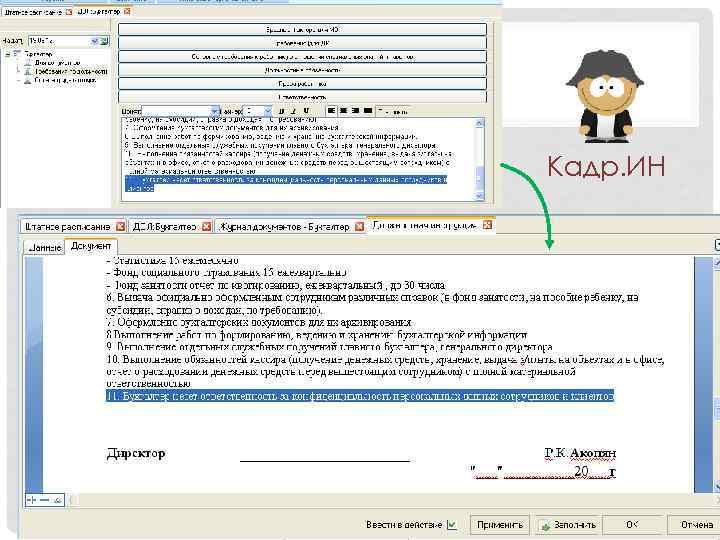Click the fifth wide section button in upper window
This screenshot has height=540, width=720.
(302, 84)
